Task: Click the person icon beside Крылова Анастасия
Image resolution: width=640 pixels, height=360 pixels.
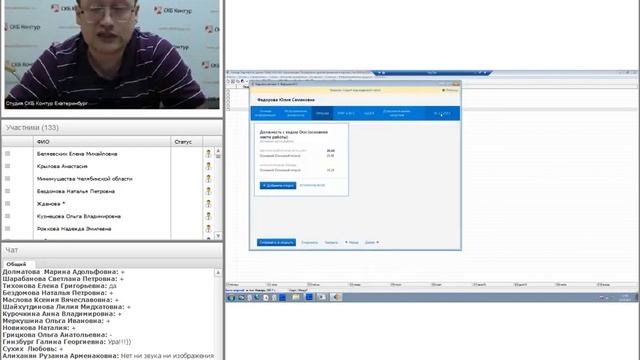Action: click(208, 166)
